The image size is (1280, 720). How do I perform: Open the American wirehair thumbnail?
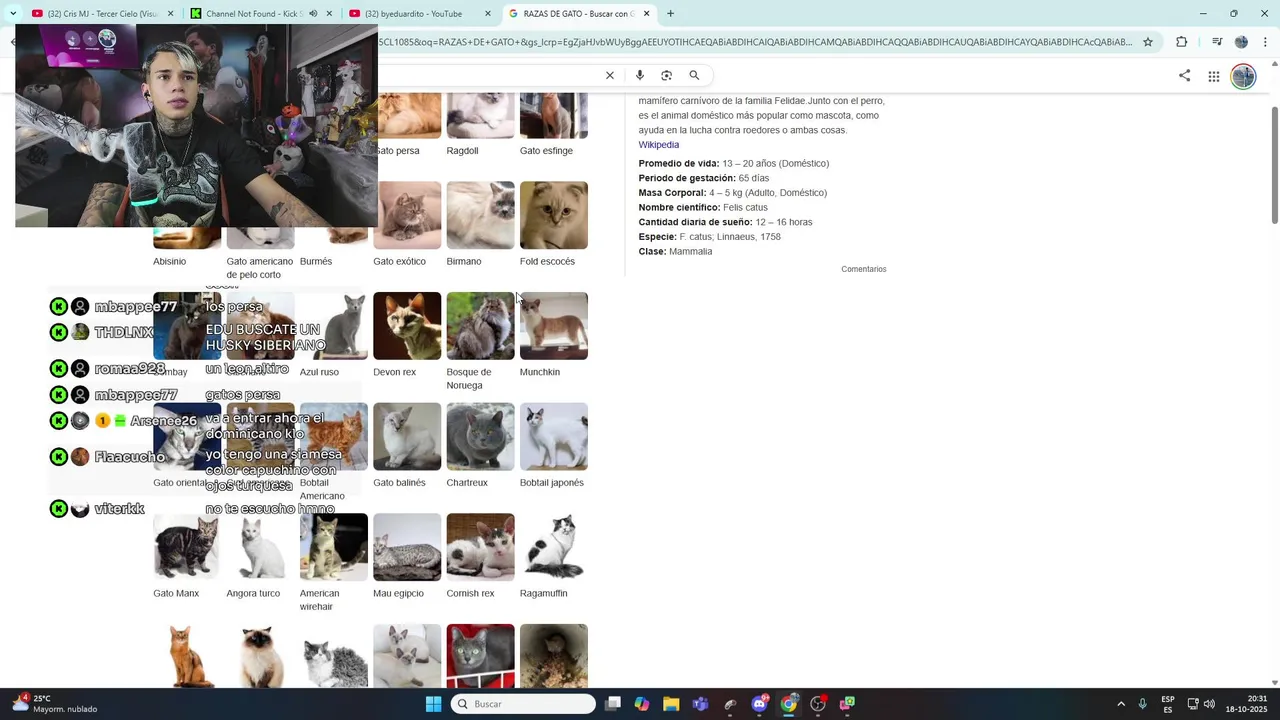[x=334, y=547]
